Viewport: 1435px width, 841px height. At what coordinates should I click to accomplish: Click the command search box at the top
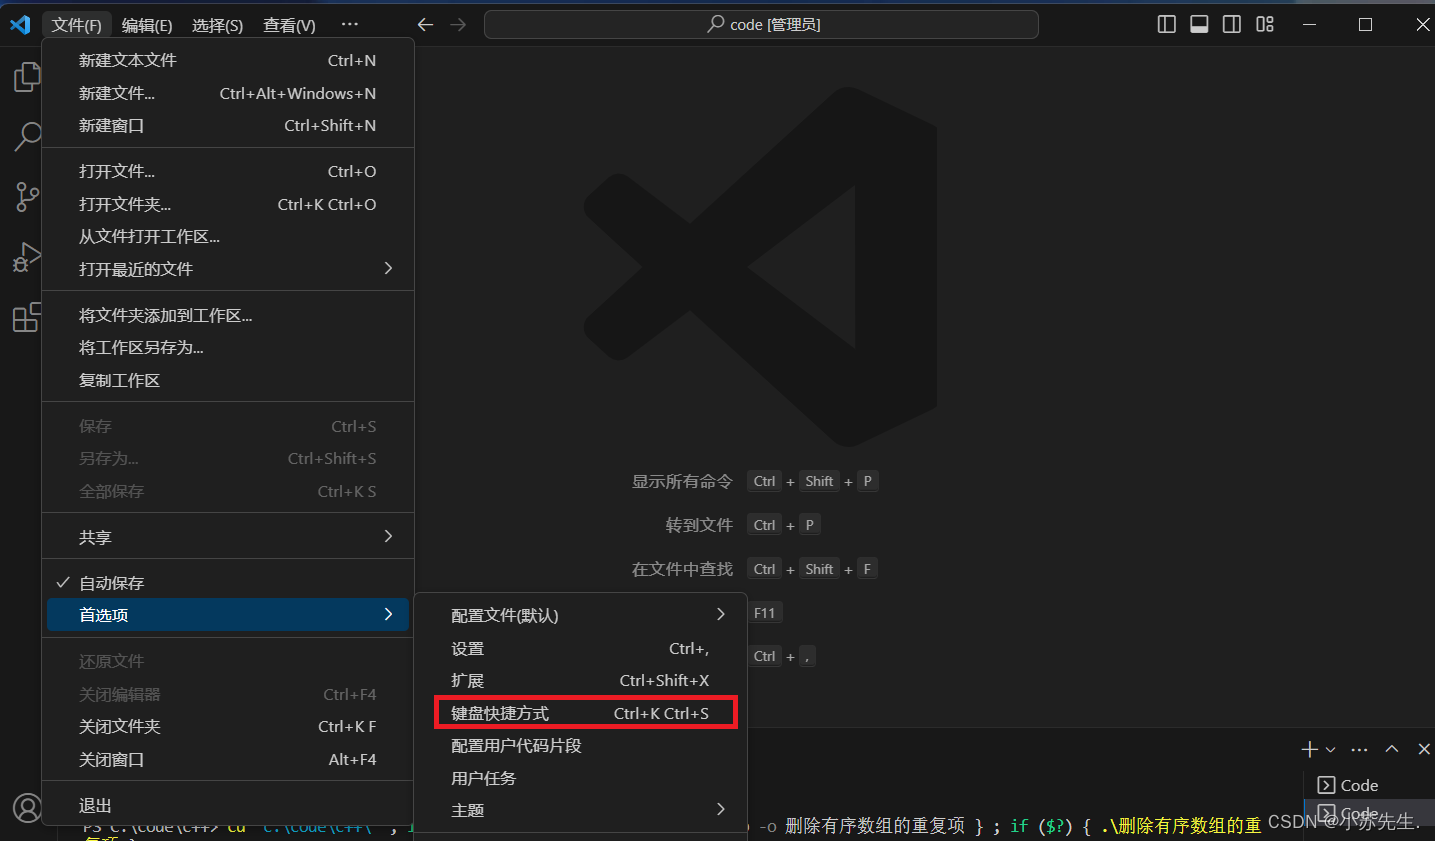760,23
